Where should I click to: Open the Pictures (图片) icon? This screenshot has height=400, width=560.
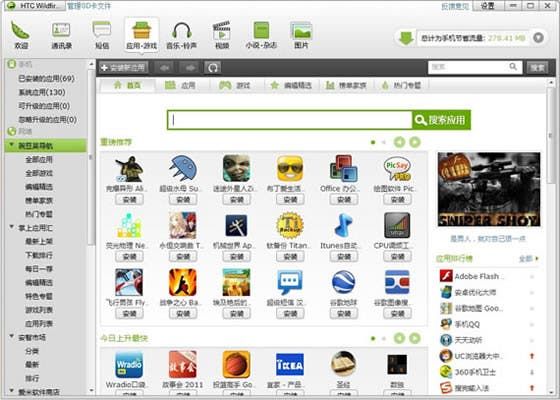[301, 30]
